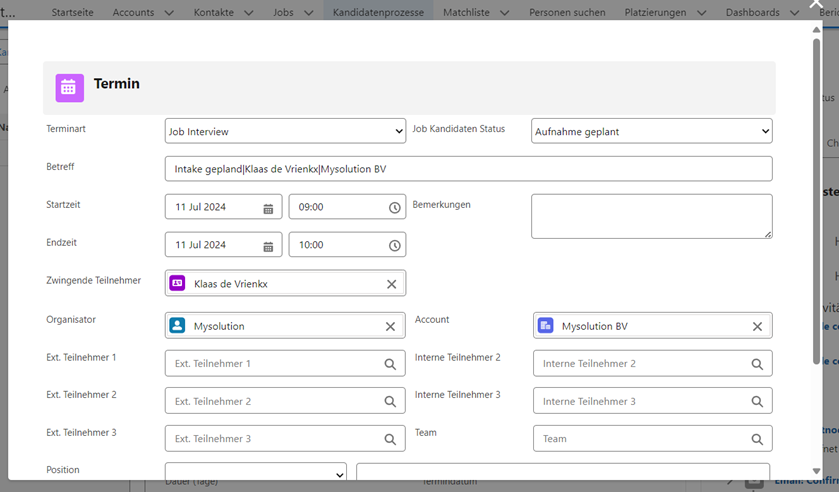Switch to the Kandidatenprozesse tab
The height and width of the screenshot is (492, 839).
pos(378,13)
